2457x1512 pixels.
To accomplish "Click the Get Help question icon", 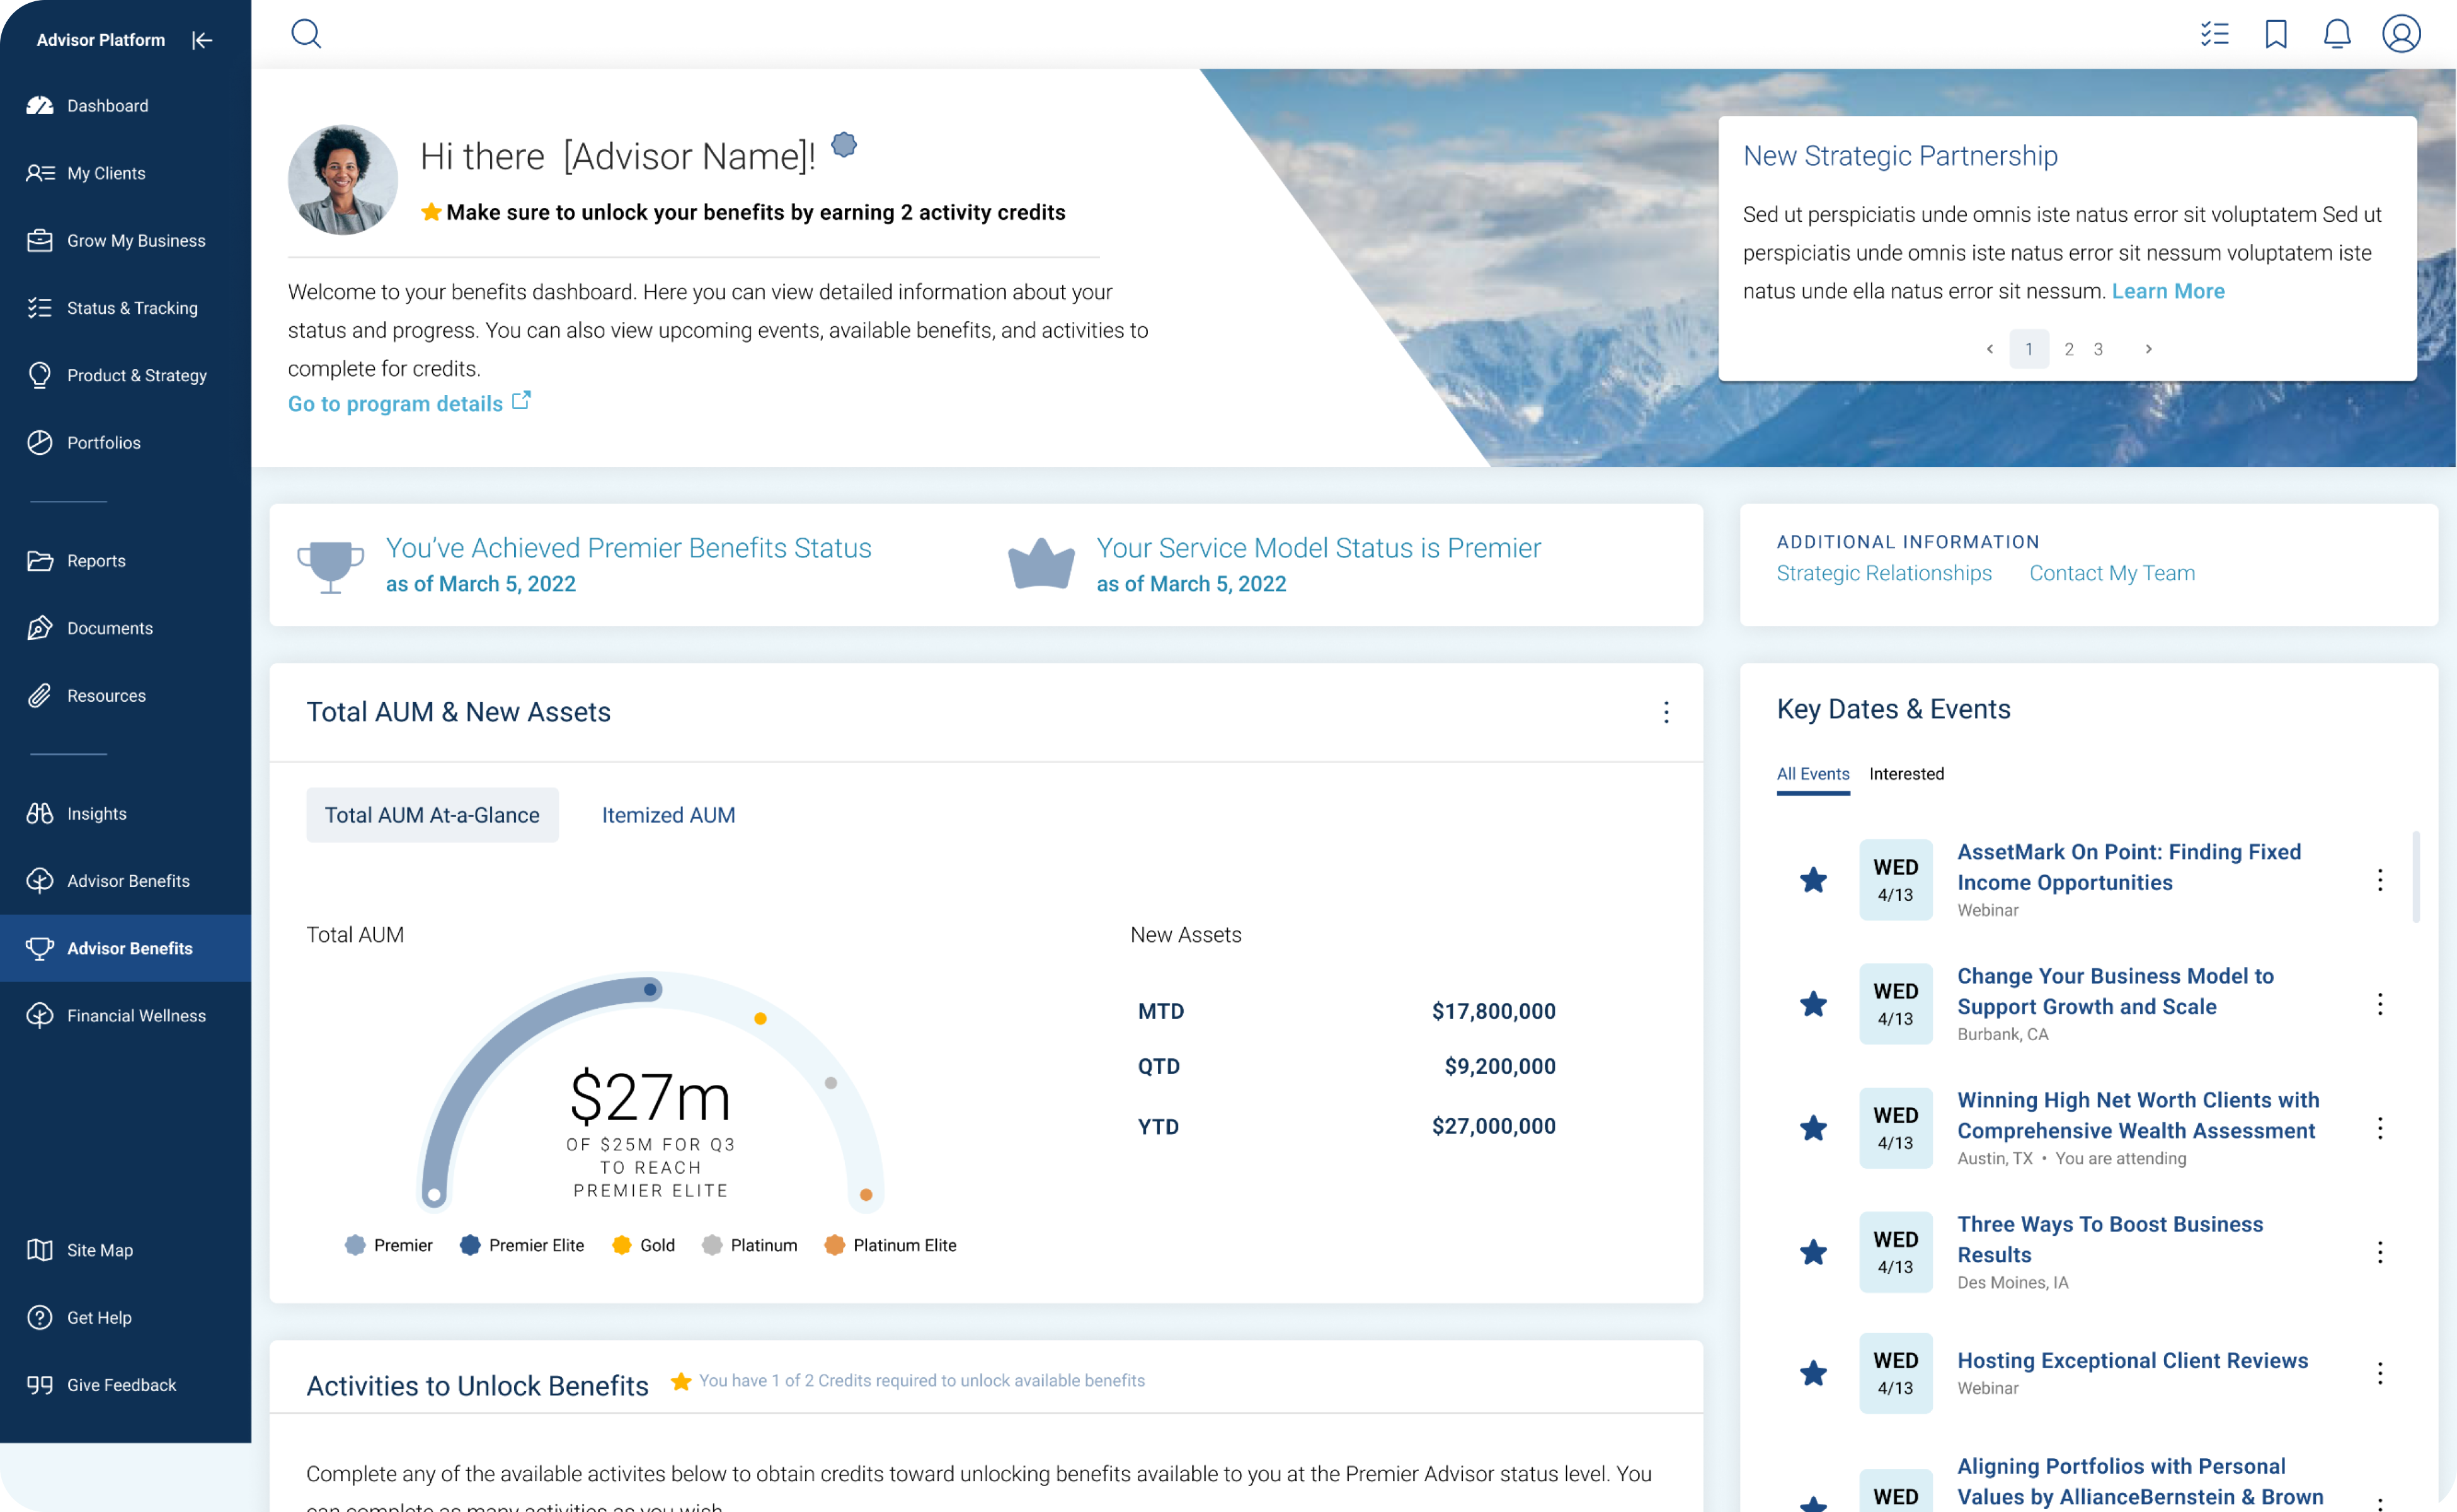I will [40, 1318].
